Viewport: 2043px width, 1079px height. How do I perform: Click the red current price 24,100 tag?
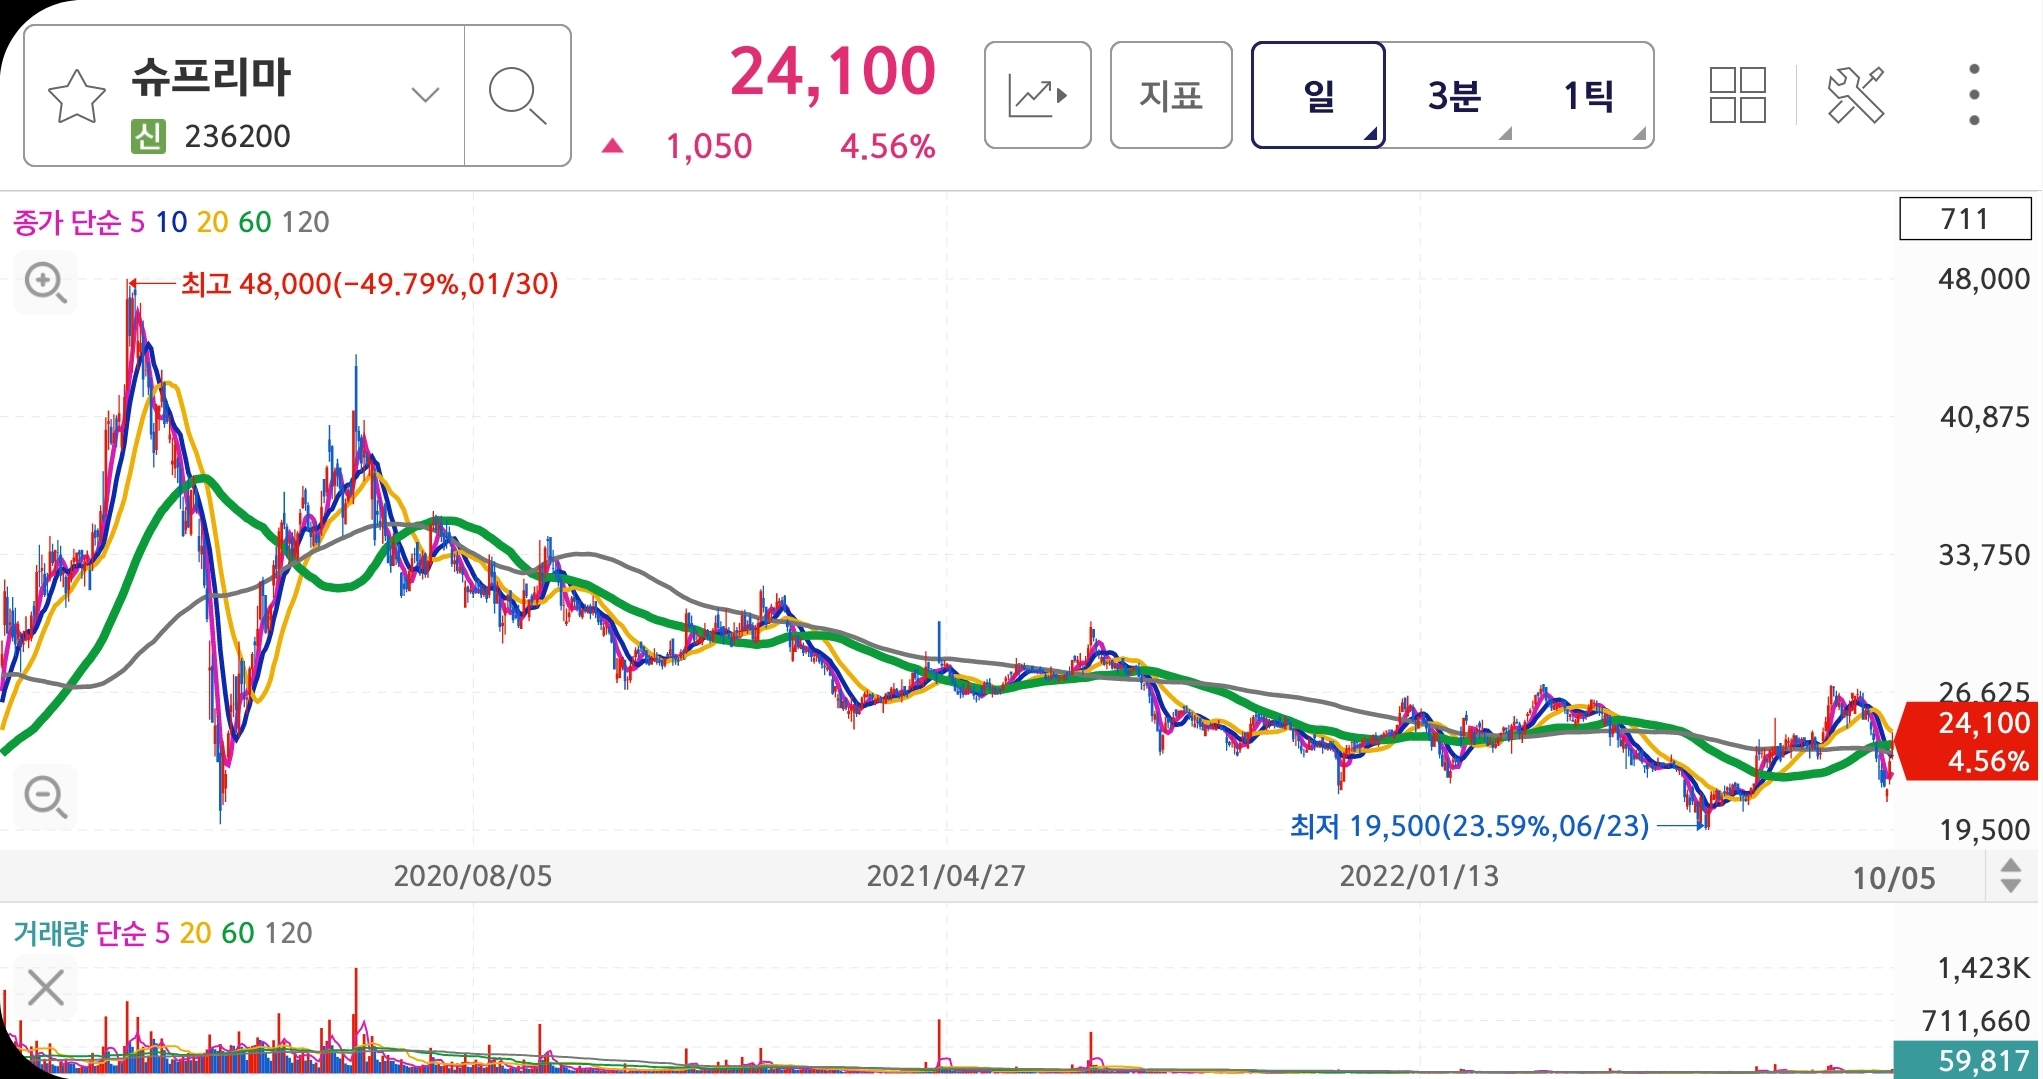pyautogui.click(x=1968, y=741)
